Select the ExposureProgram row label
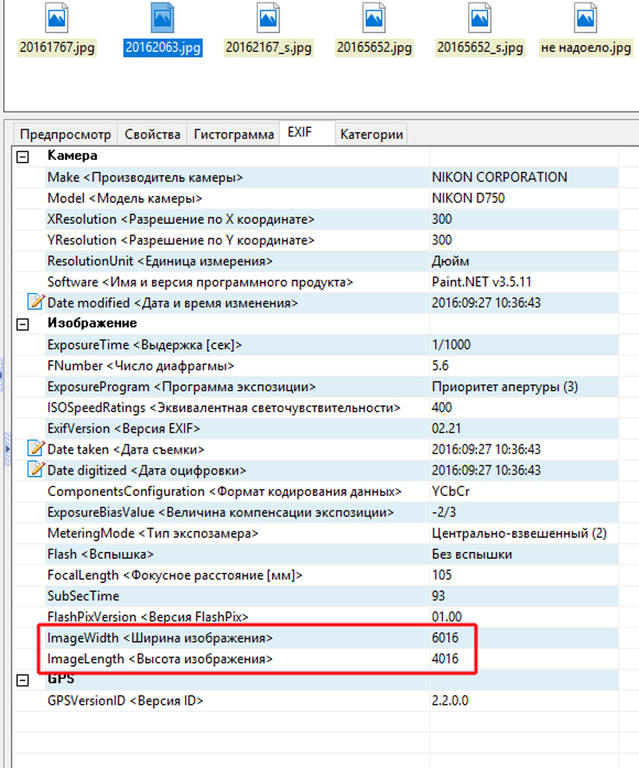639x768 pixels. click(181, 387)
